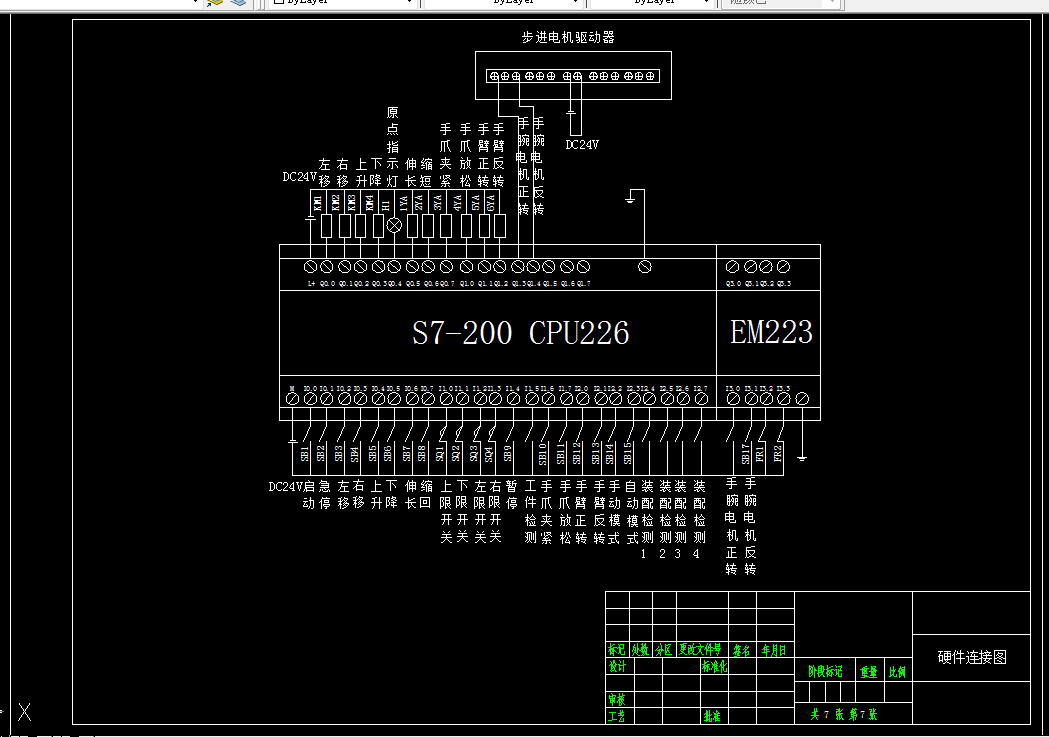The width and height of the screenshot is (1049, 737).
Task: Select the FR2 relay label
Action: coord(777,454)
